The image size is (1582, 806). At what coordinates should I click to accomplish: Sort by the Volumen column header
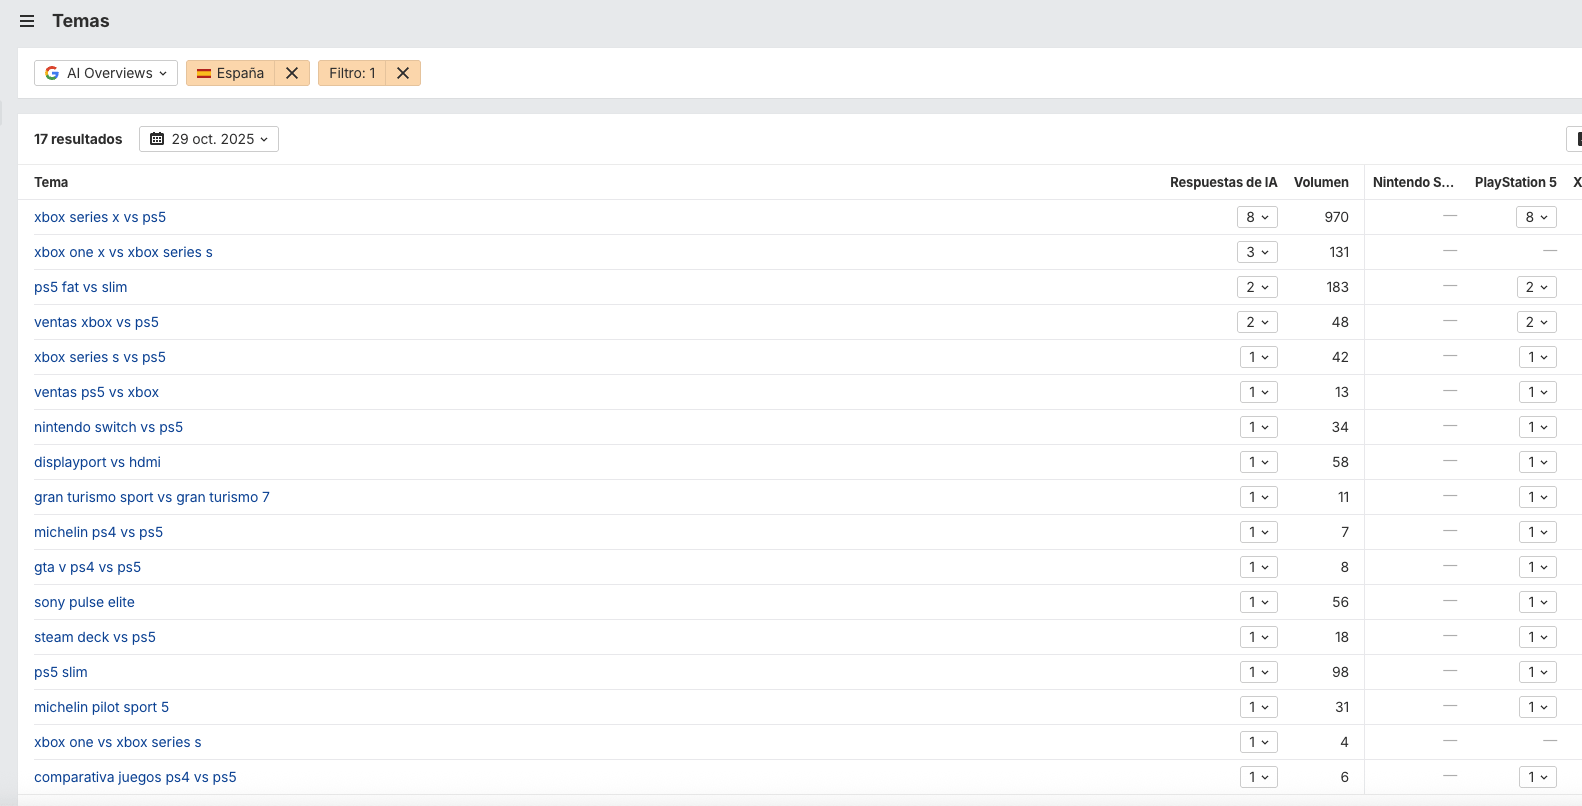click(1321, 182)
